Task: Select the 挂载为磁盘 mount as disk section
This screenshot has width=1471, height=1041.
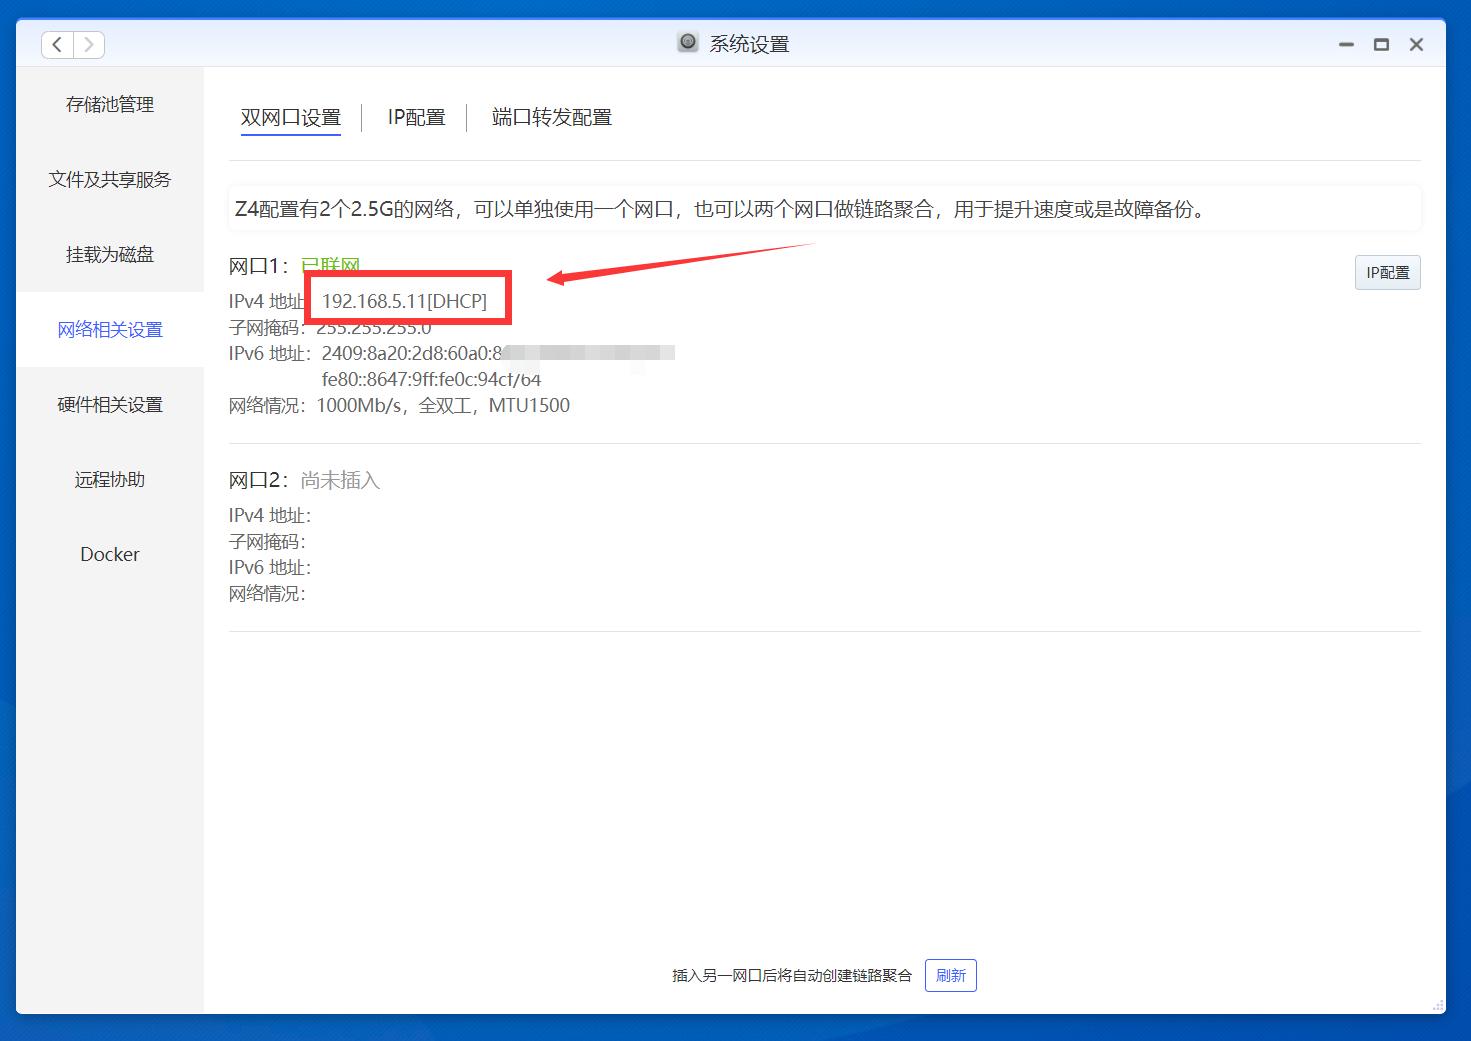Action: click(110, 254)
